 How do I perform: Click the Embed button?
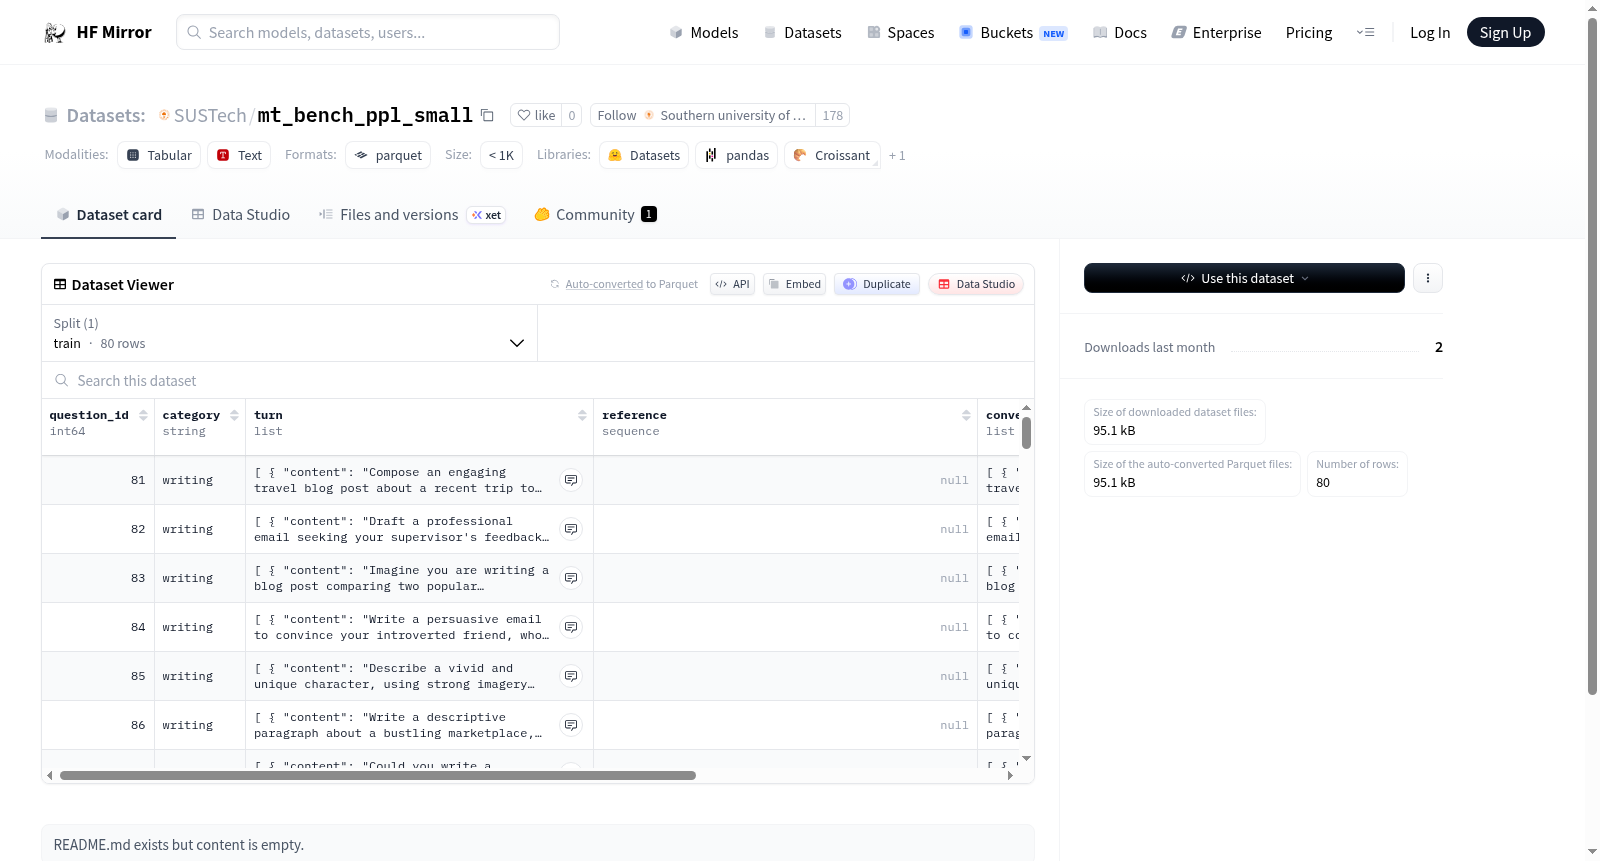pyautogui.click(x=795, y=284)
